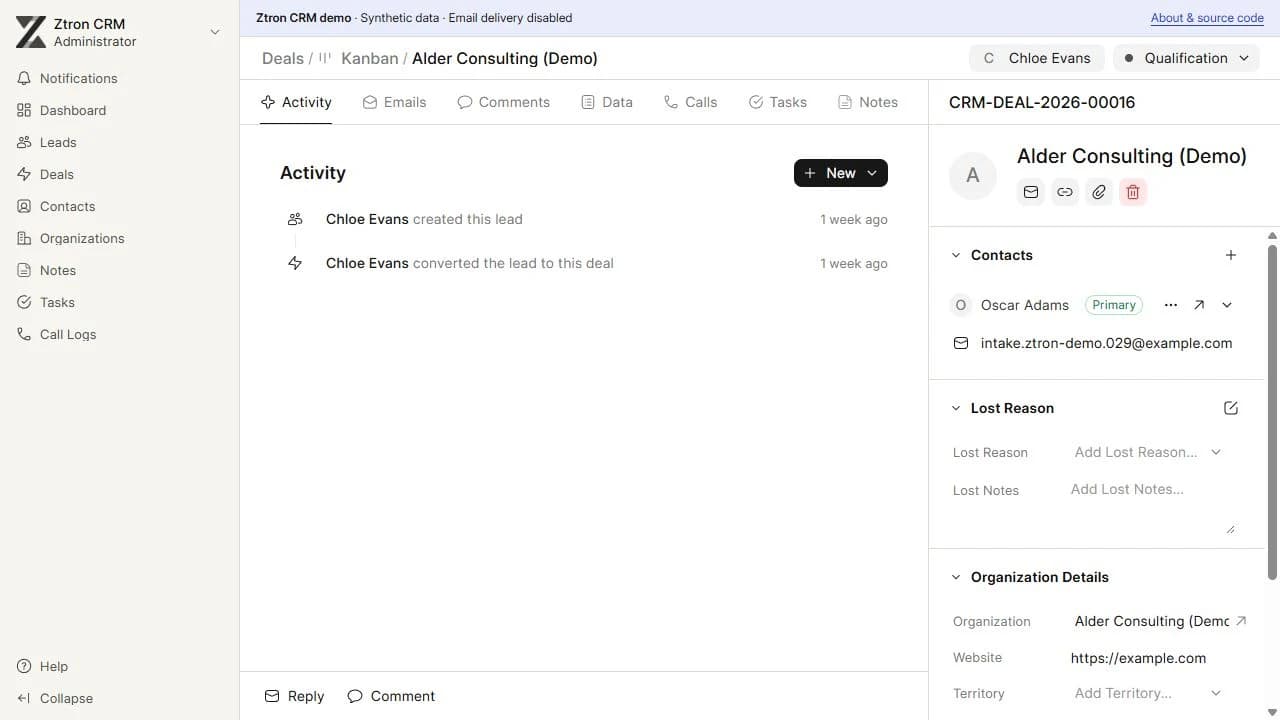Collapse the Lost Reason section
The height and width of the screenshot is (720, 1280).
coord(955,408)
